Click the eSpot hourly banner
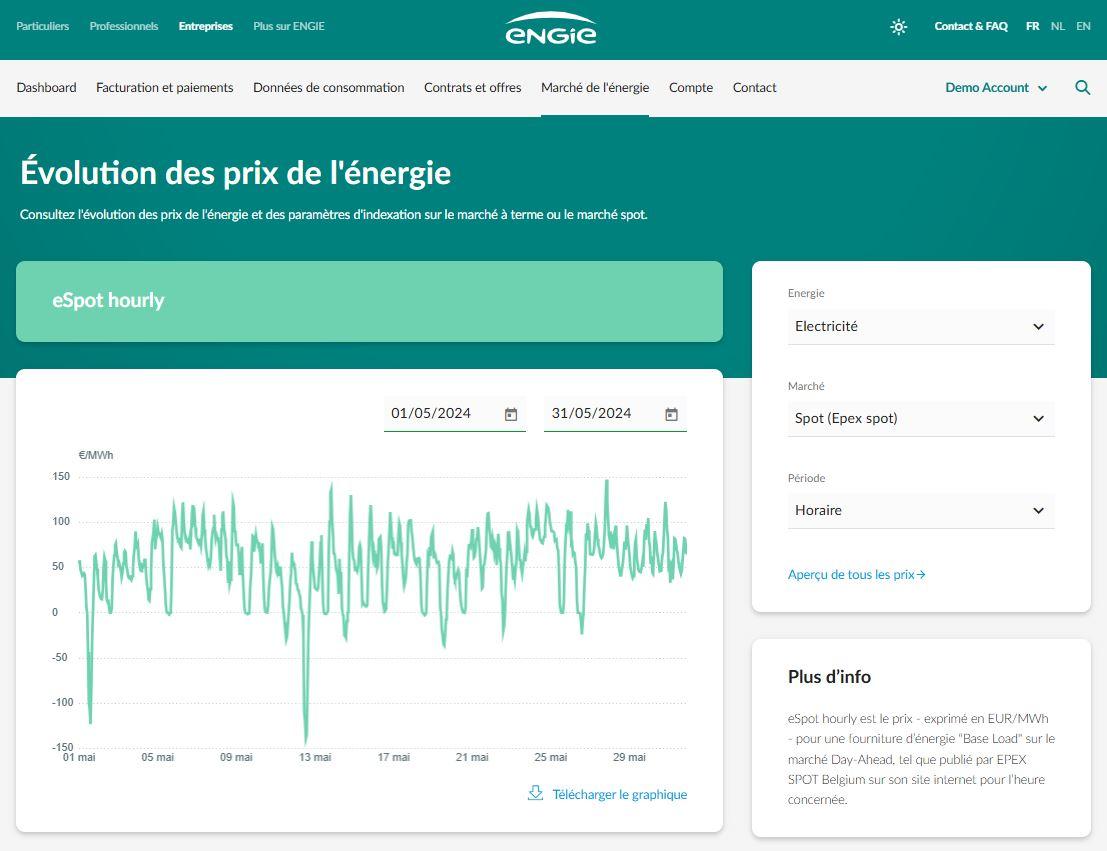Screen dimensions: 1107x851 (369, 302)
